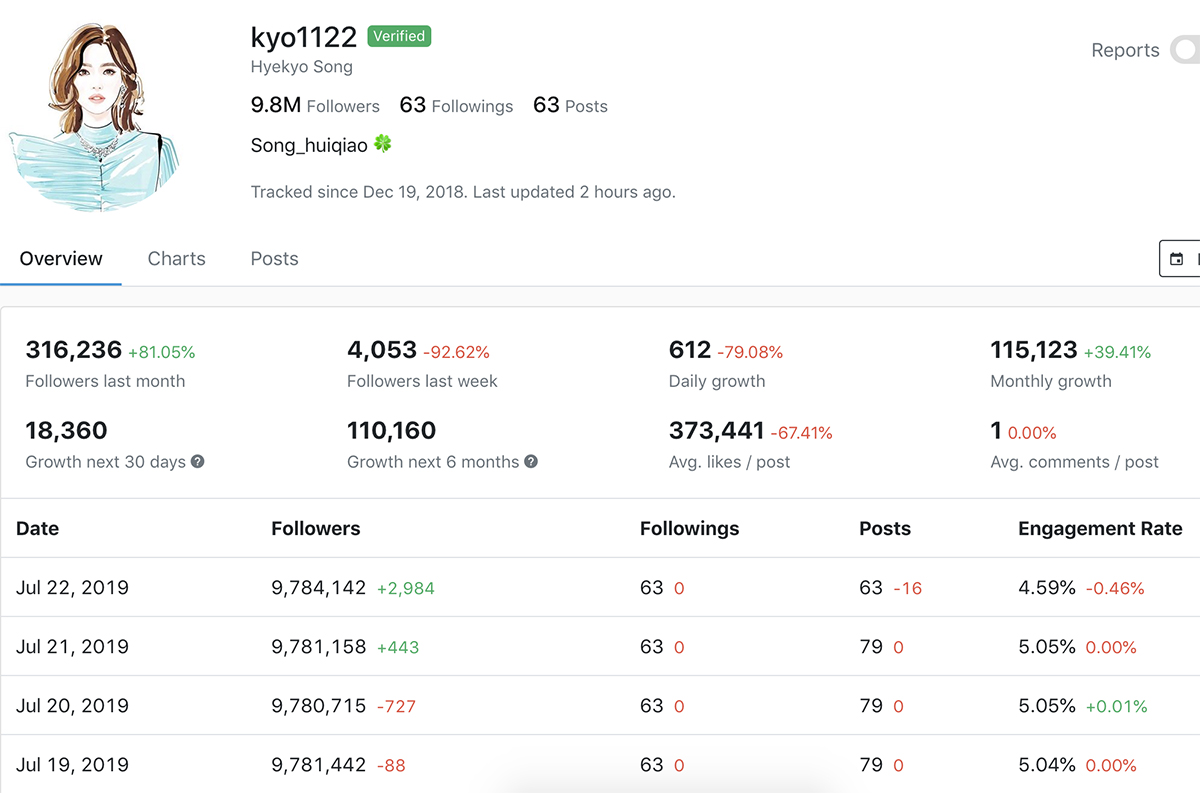Open the illustrated profile avatar
1200x793 pixels.
tap(97, 115)
